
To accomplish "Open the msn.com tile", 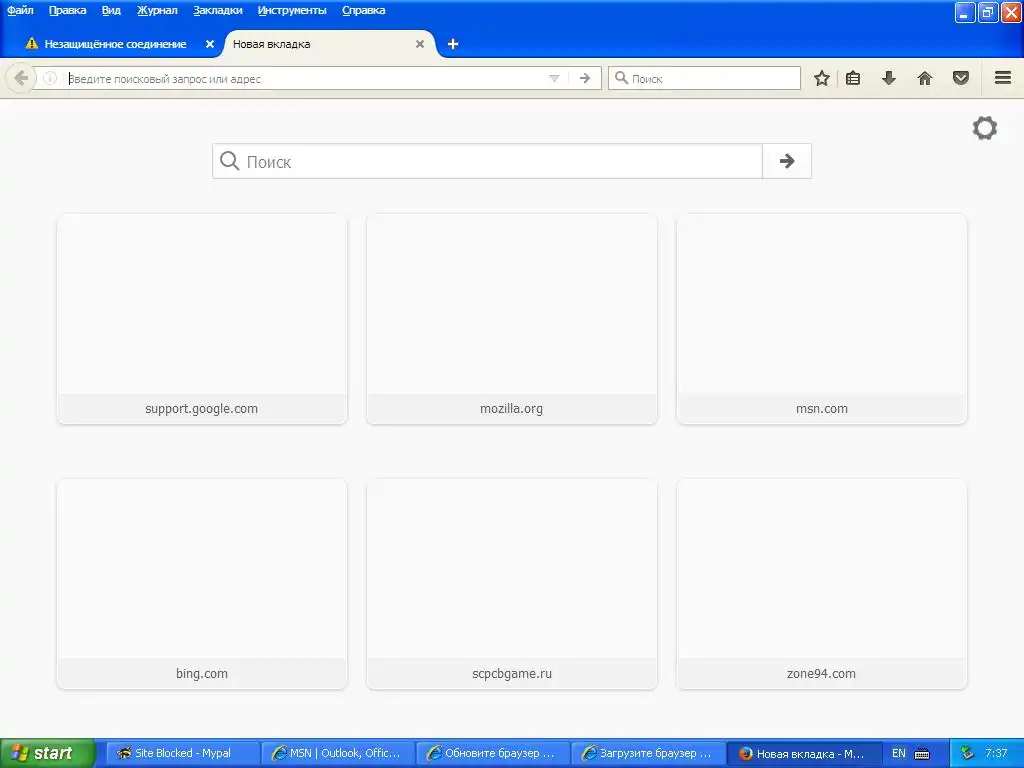I will pos(822,319).
